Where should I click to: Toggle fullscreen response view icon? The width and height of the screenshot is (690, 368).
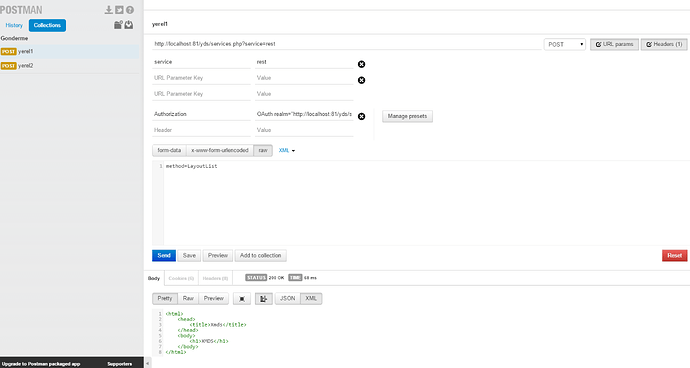click(x=242, y=298)
